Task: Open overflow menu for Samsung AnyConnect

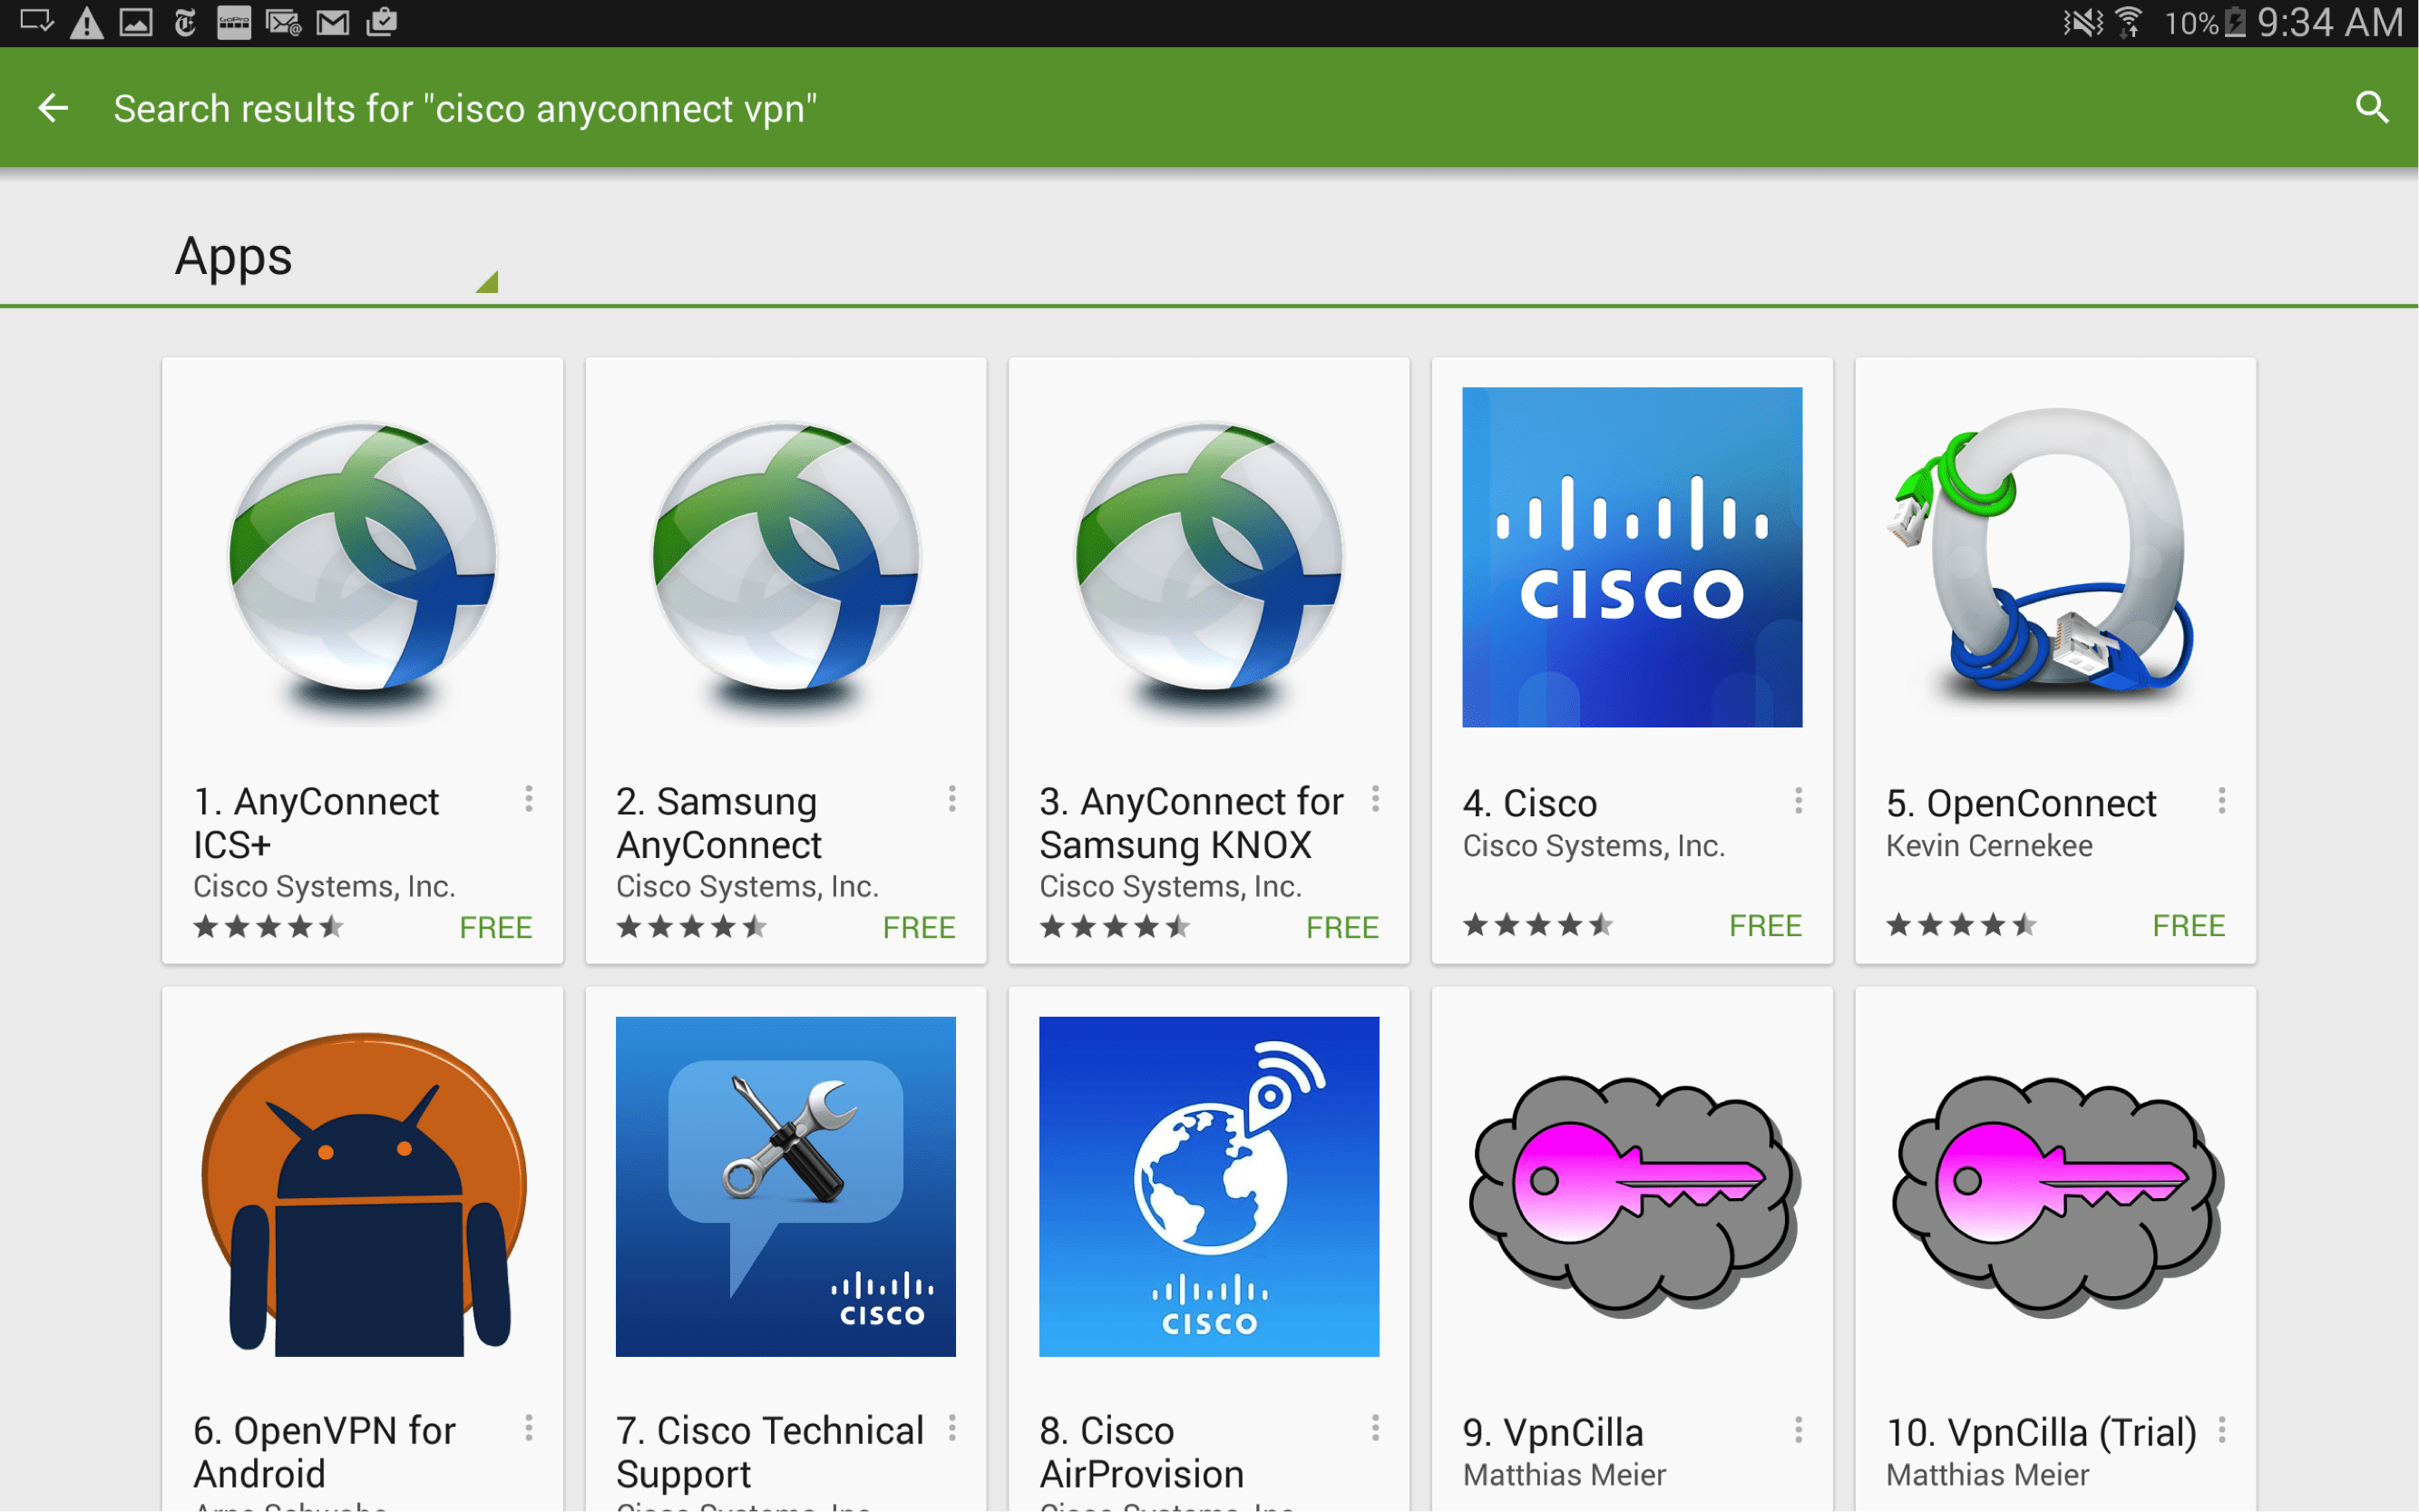Action: point(952,799)
